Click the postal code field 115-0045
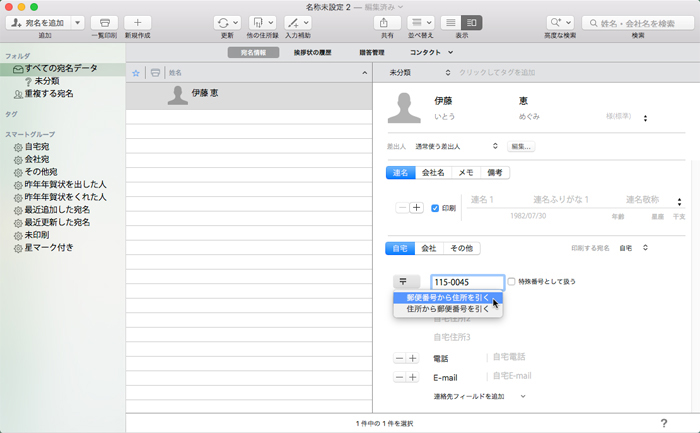Image resolution: width=700 pixels, height=433 pixels. pyautogui.click(x=466, y=282)
